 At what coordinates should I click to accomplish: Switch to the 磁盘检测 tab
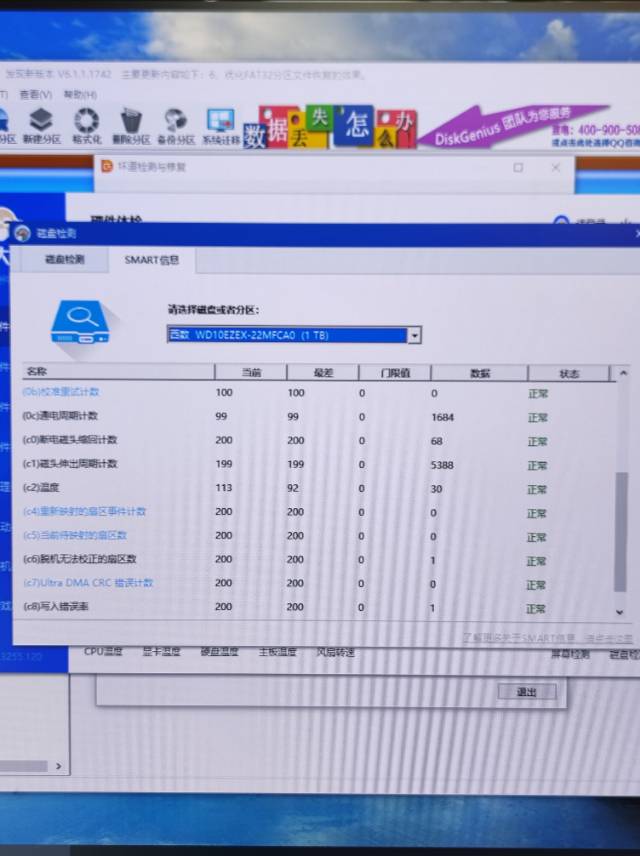click(x=64, y=259)
